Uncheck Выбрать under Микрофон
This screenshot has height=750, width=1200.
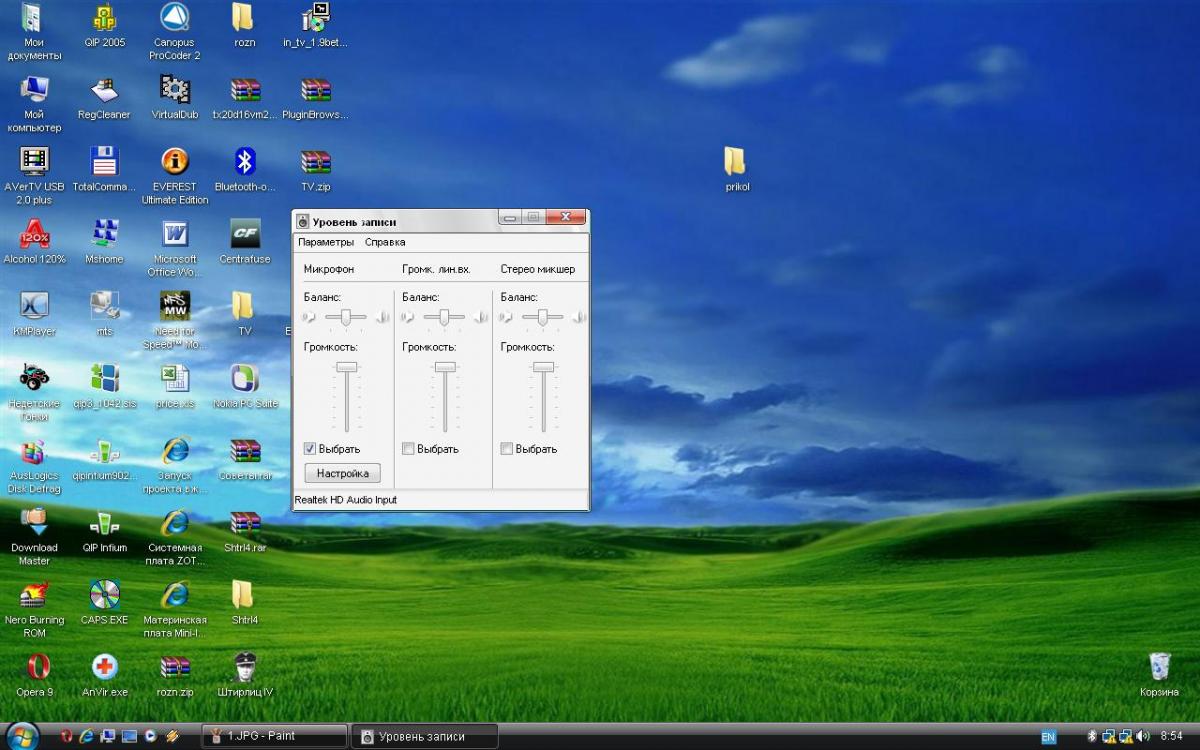(x=310, y=449)
